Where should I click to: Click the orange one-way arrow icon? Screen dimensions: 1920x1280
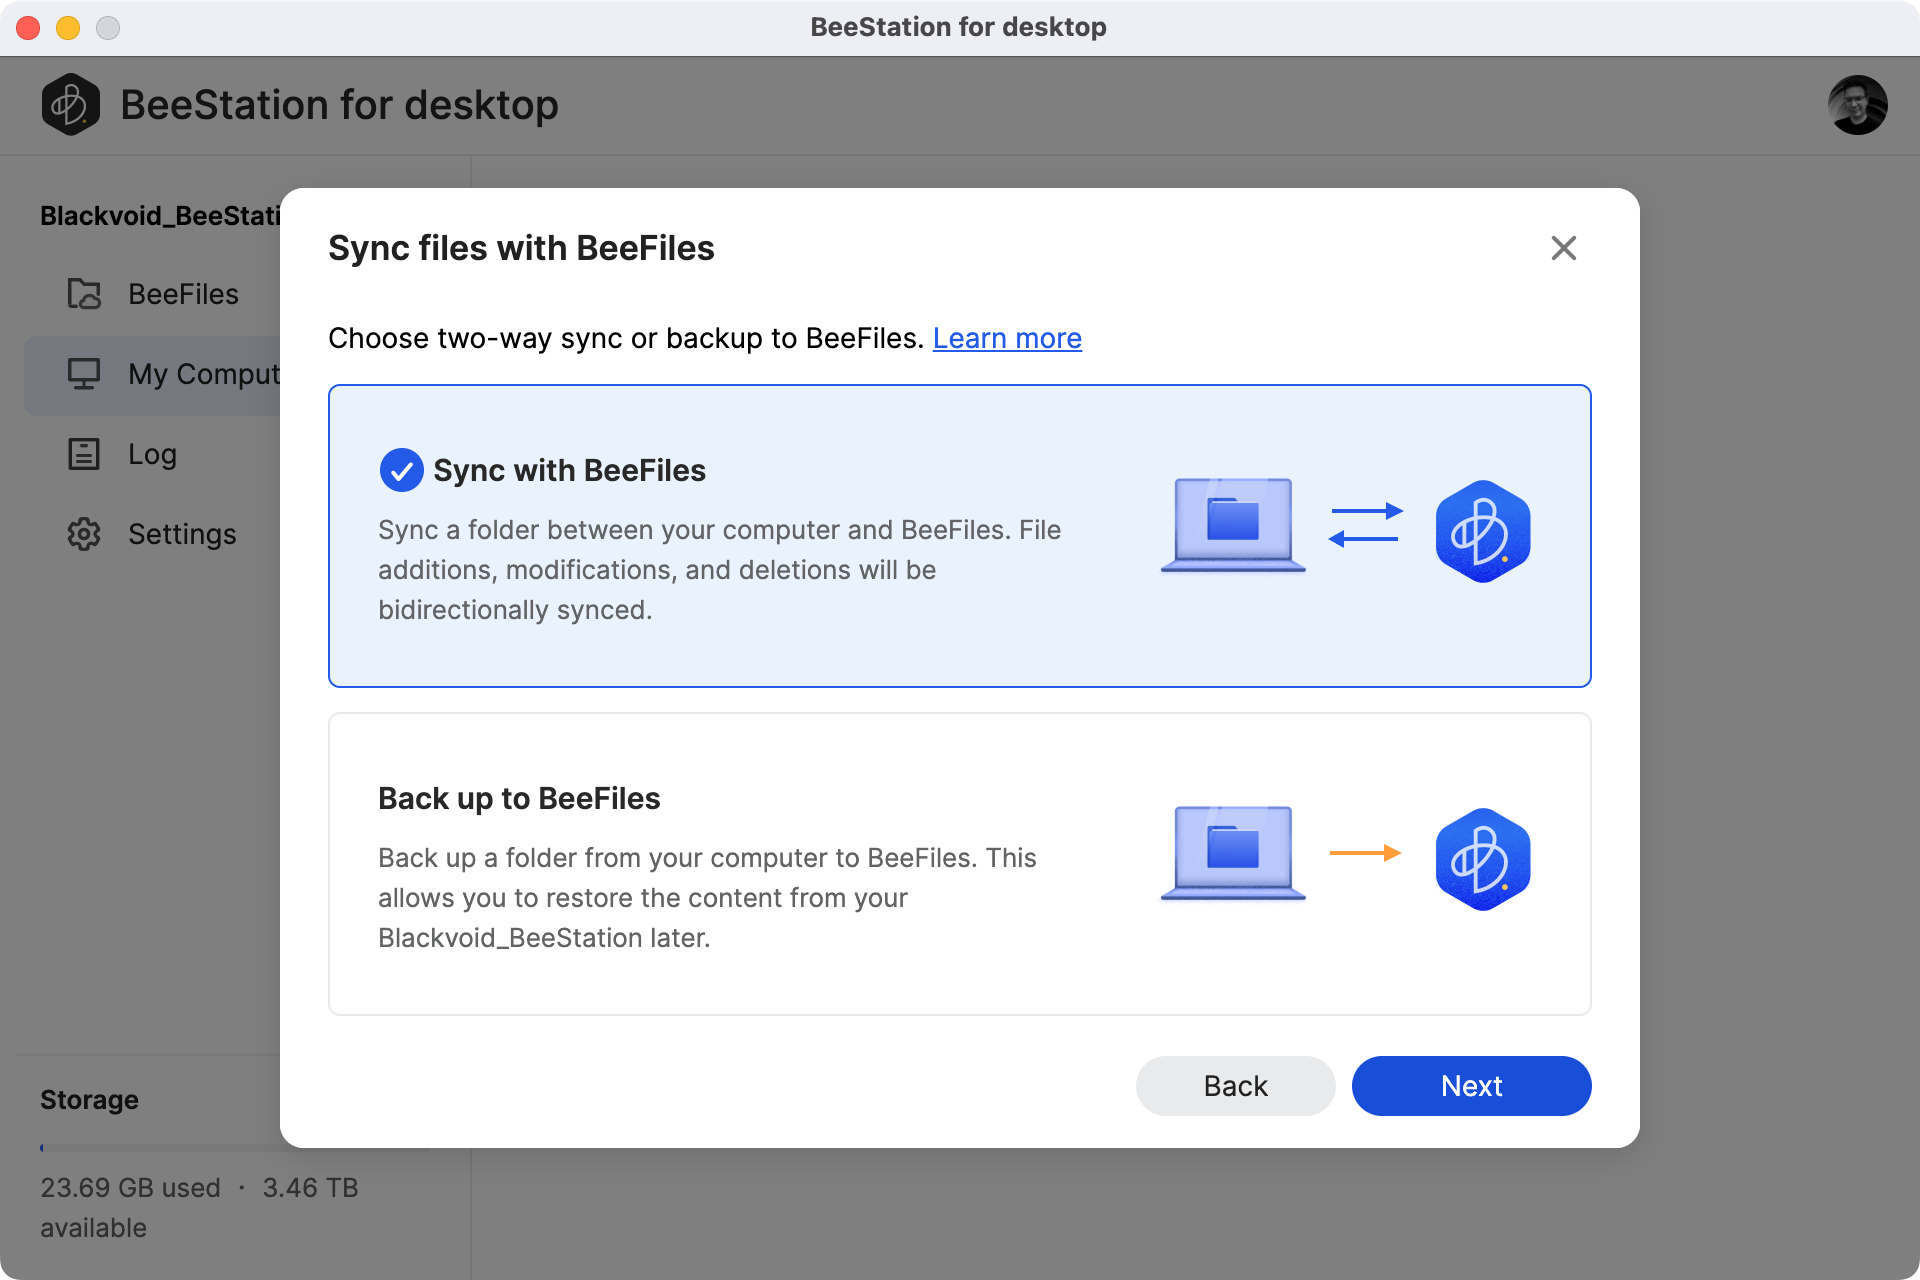coord(1365,853)
